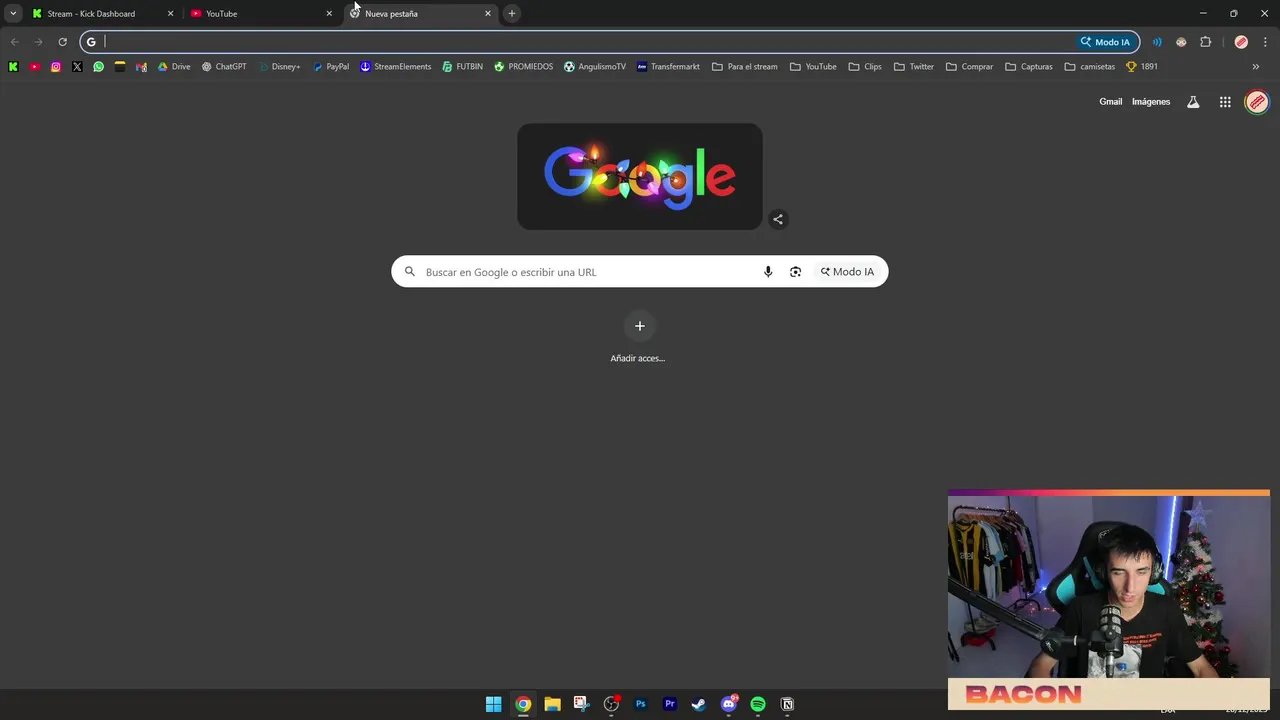Click Modo IA in the address bar
The height and width of the screenshot is (720, 1280).
1105,42
